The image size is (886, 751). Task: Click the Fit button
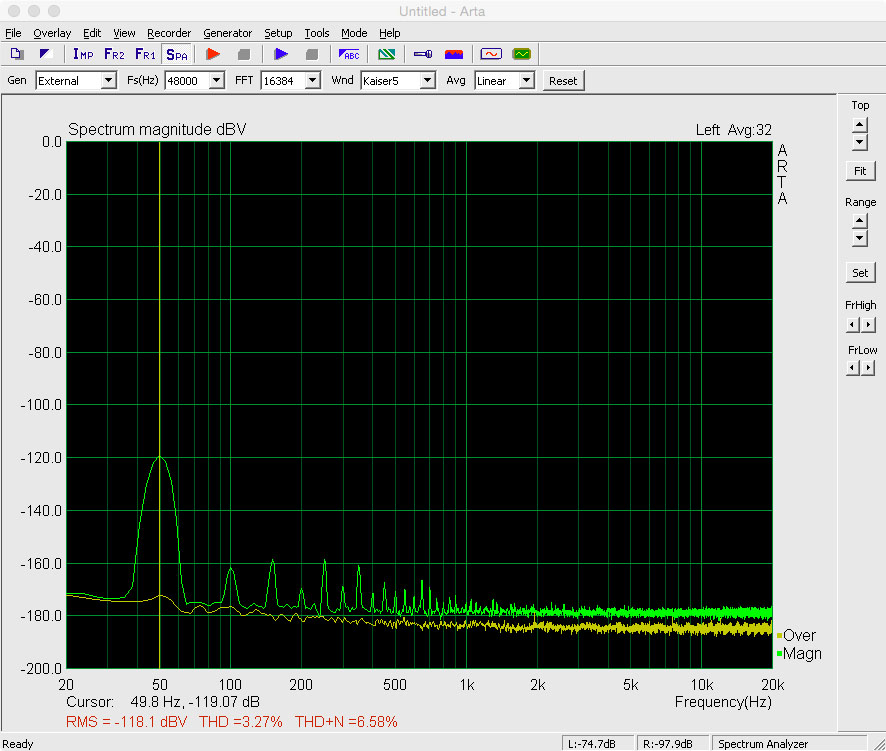coord(860,171)
